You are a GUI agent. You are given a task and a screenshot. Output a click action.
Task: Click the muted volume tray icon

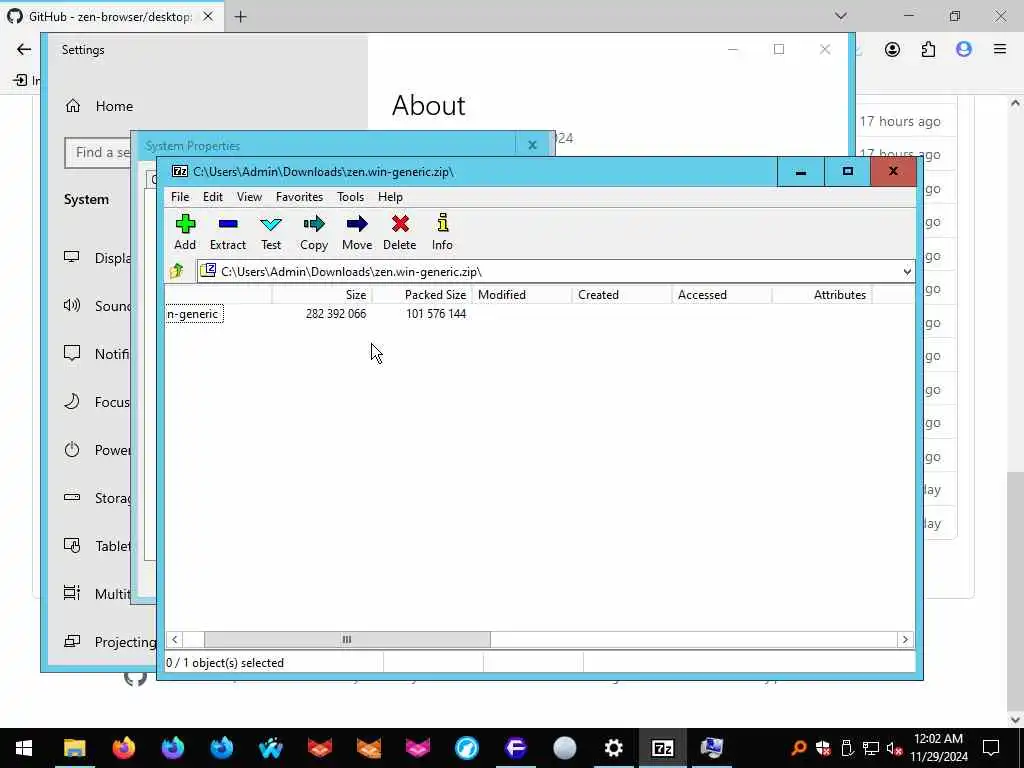click(x=894, y=748)
